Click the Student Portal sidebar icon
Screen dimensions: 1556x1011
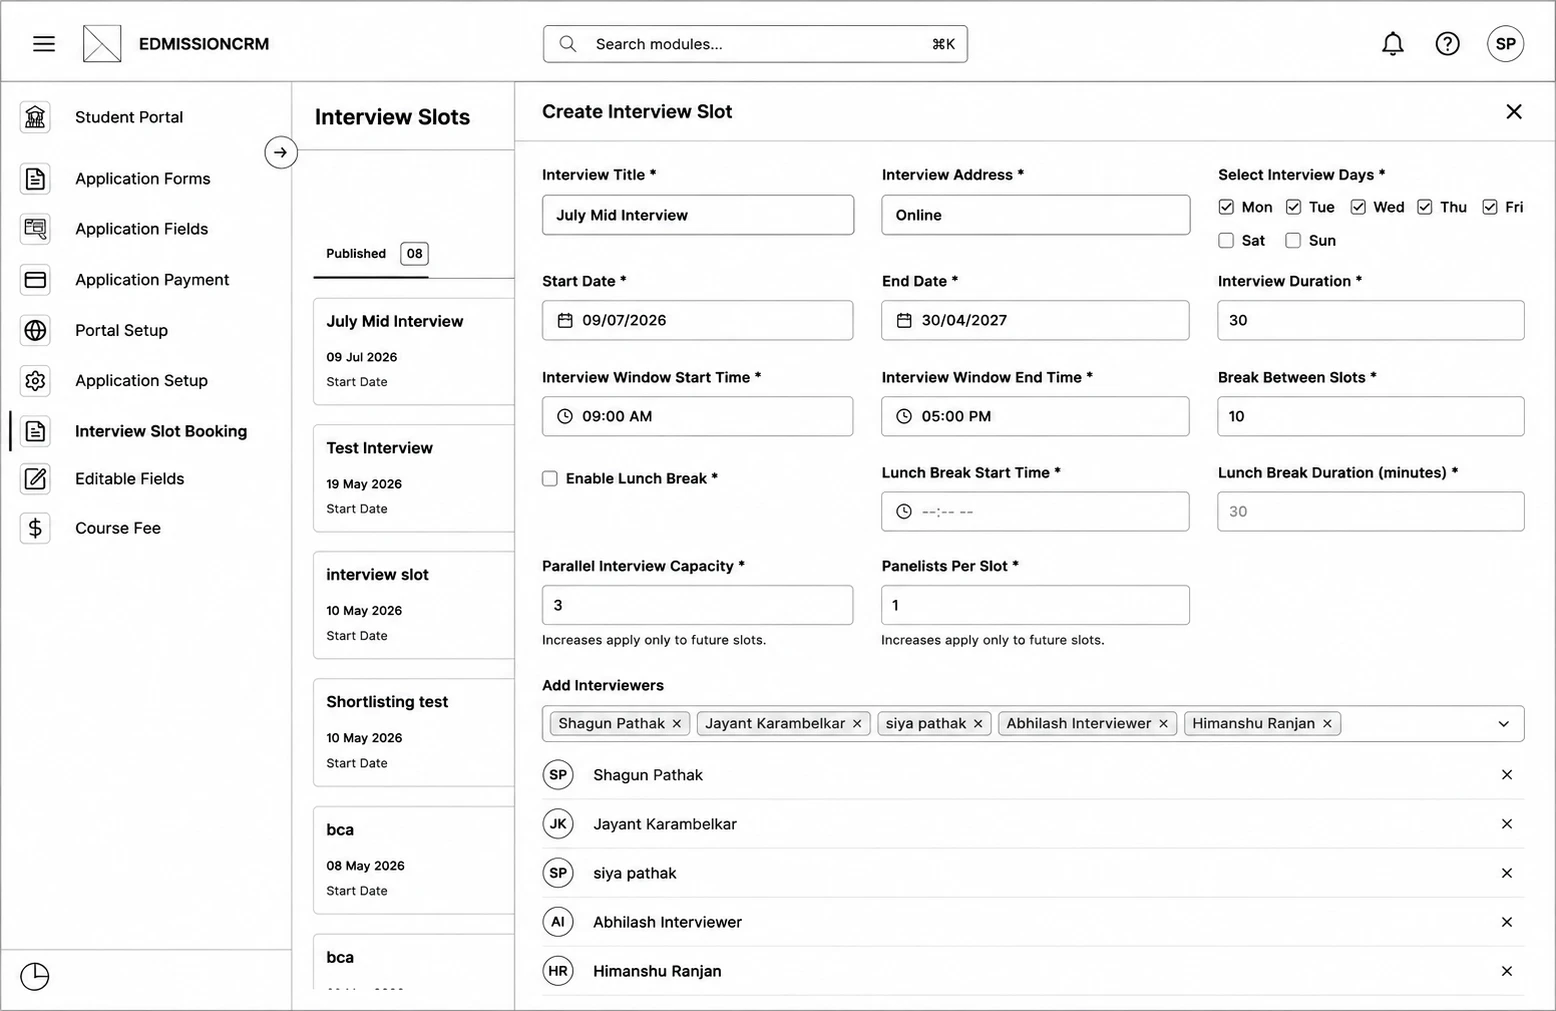(35, 117)
